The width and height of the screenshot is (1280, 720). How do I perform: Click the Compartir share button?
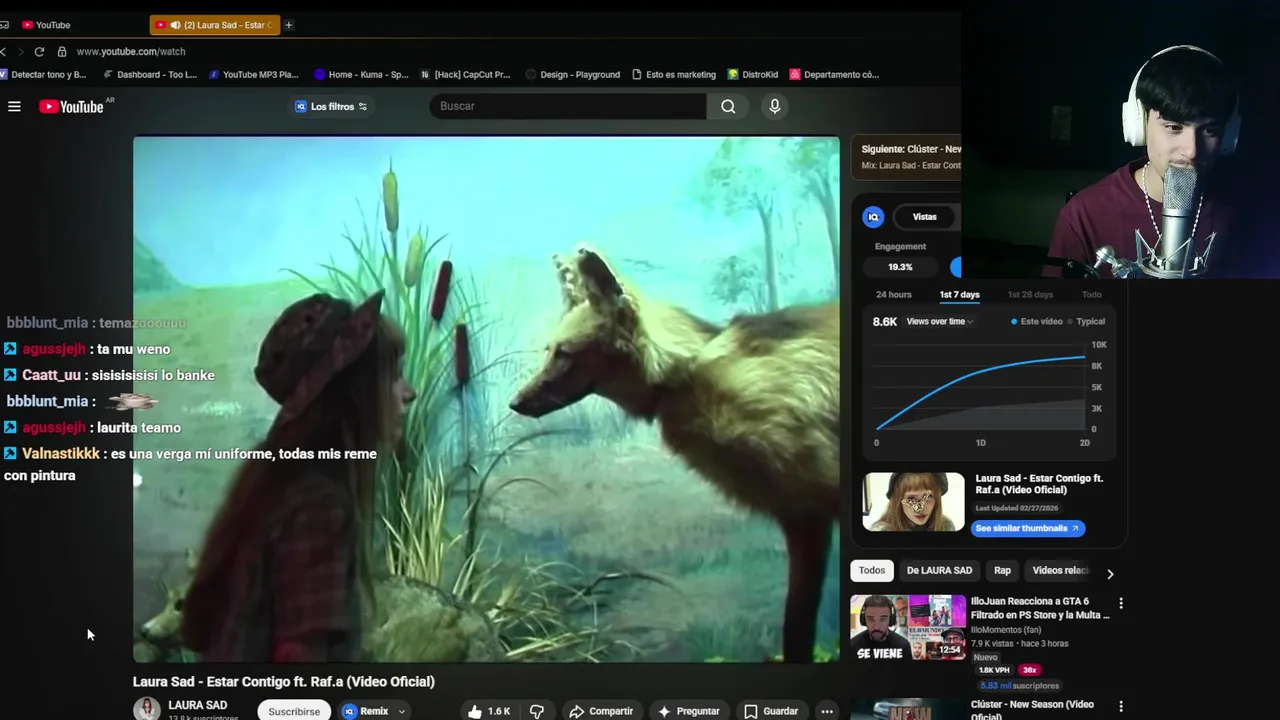601,711
